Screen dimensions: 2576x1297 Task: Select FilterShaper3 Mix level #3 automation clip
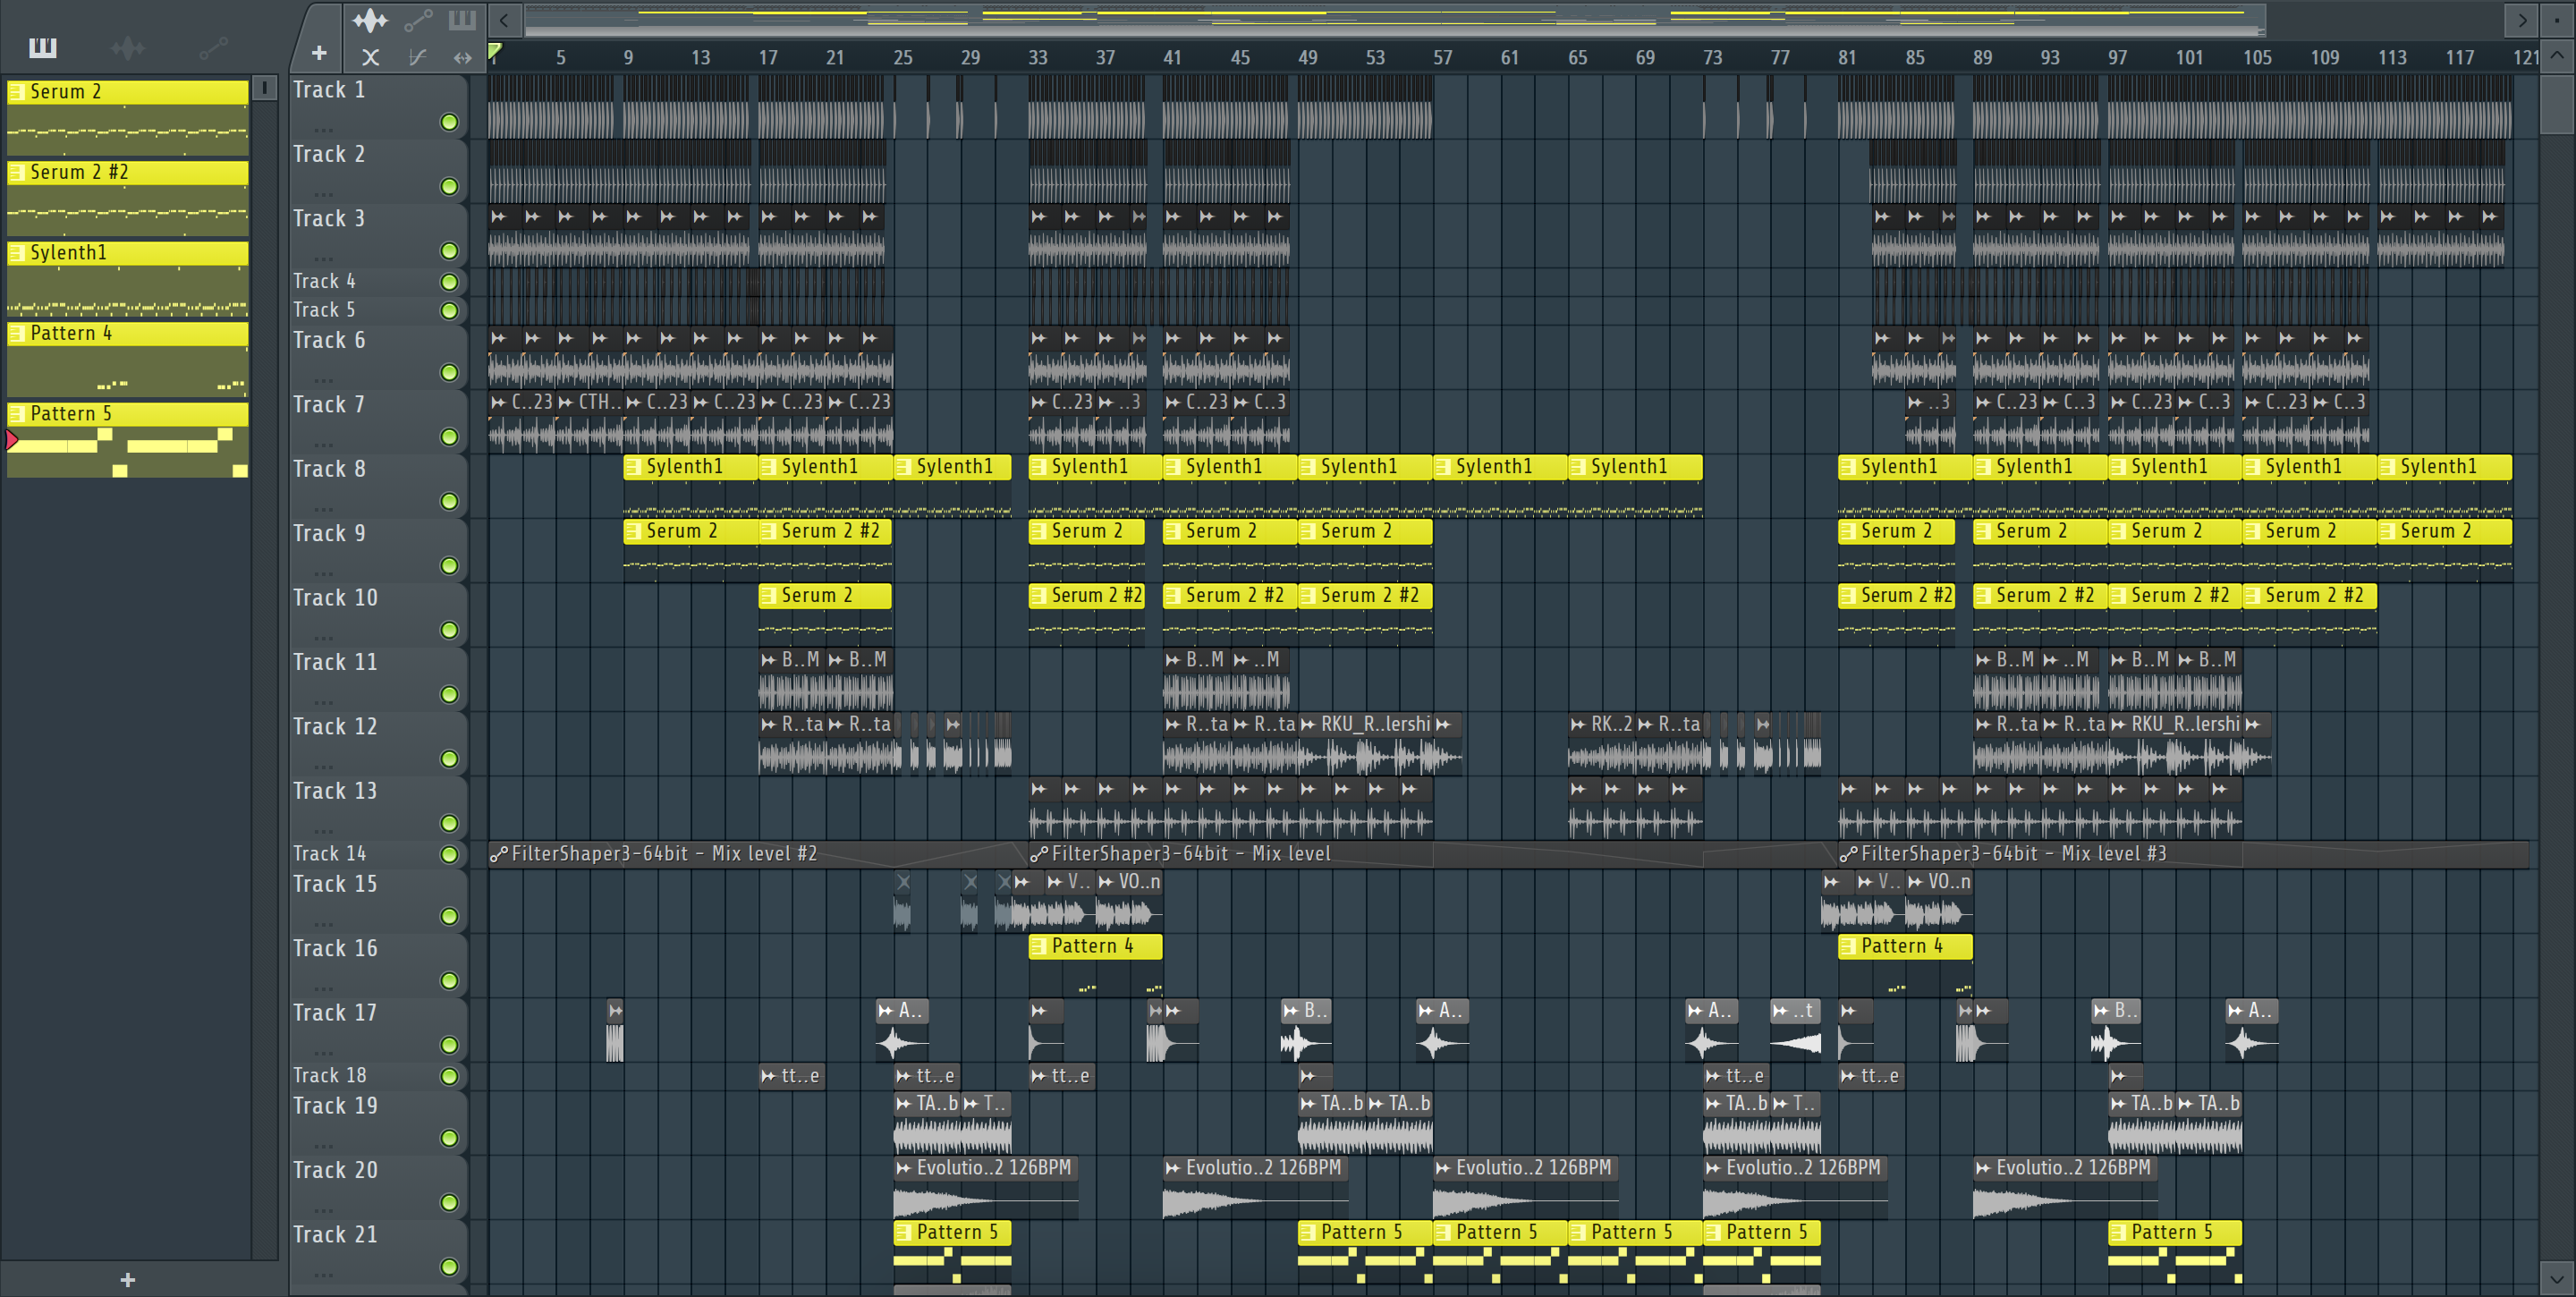point(2183,854)
